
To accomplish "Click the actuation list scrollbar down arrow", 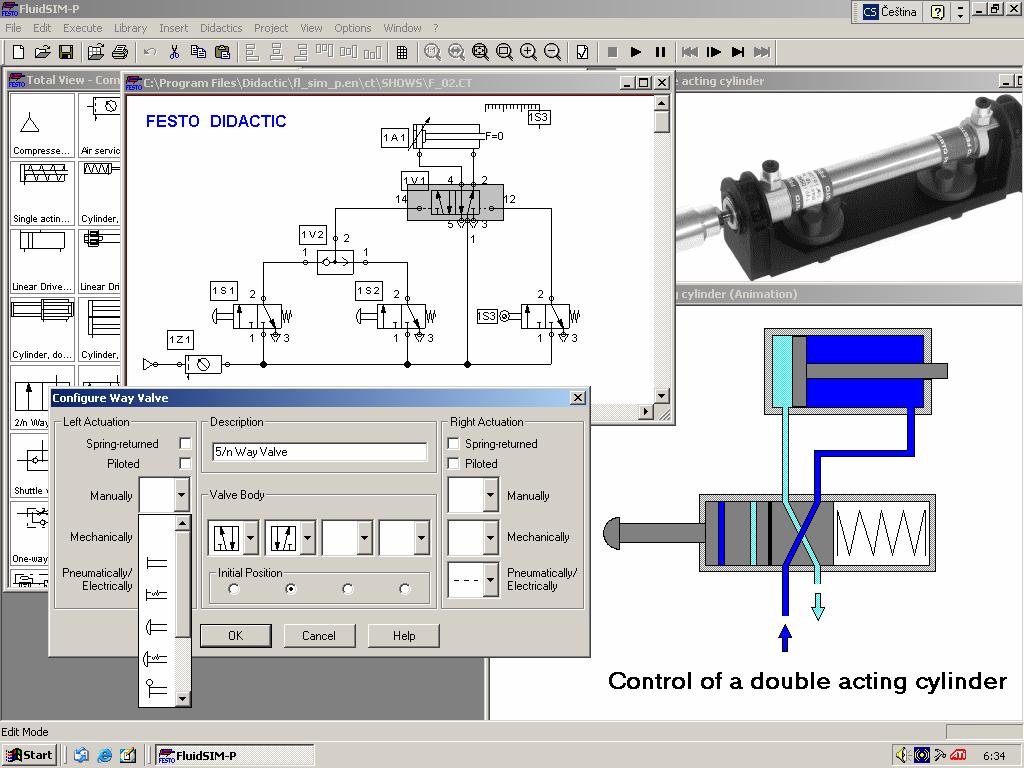I will click(182, 699).
